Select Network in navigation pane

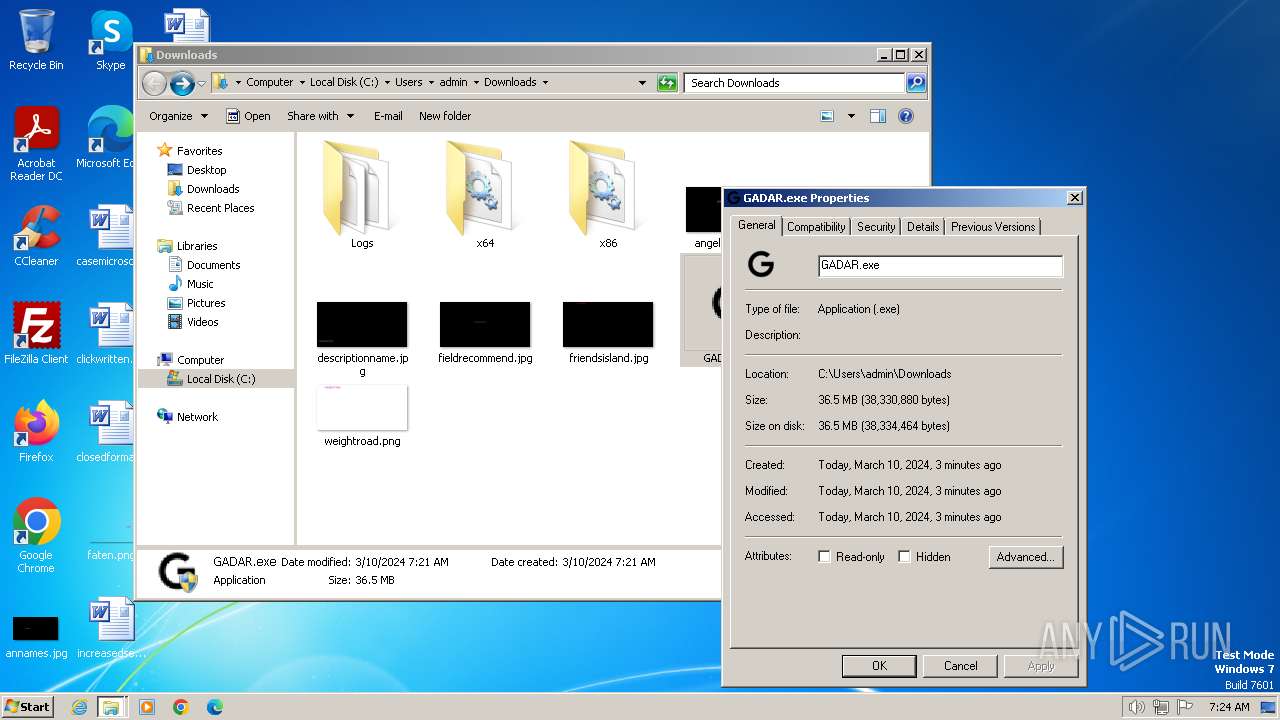(197, 417)
